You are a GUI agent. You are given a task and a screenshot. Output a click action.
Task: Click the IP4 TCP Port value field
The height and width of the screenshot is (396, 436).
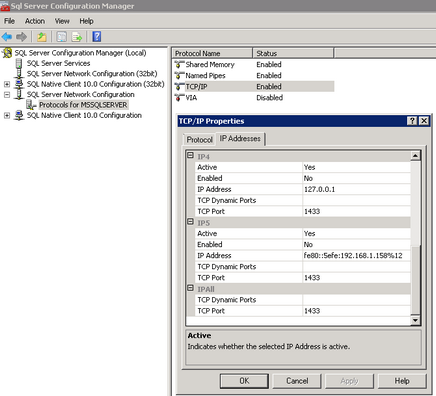click(x=356, y=211)
